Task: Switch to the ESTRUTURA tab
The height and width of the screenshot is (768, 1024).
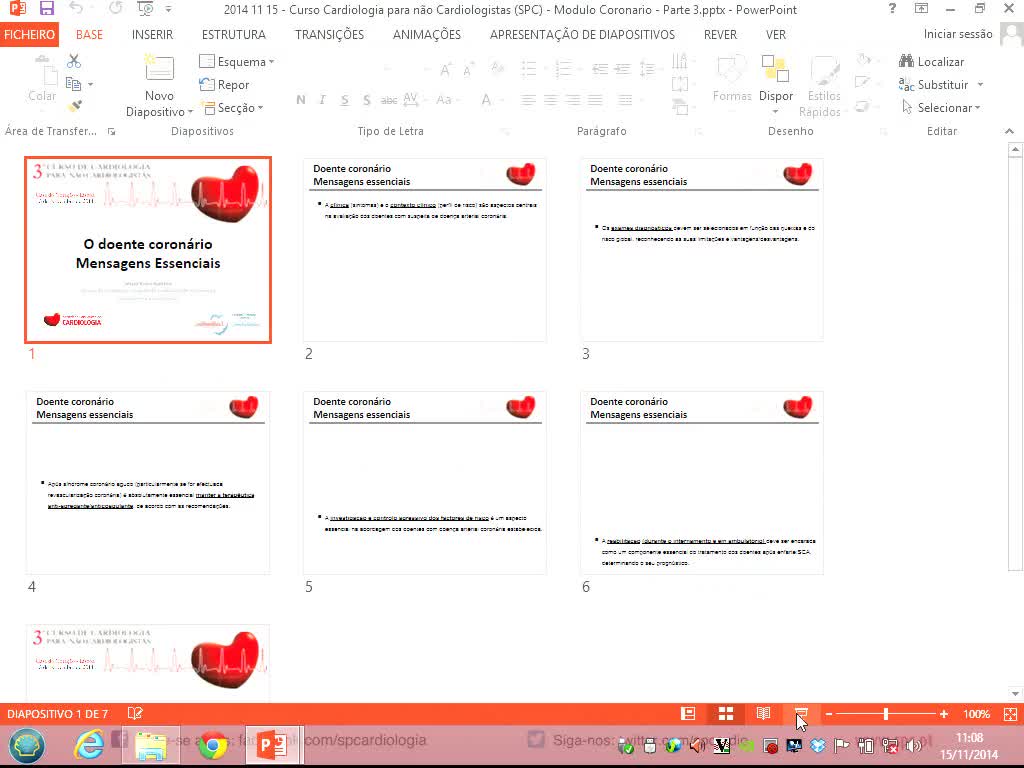Action: (234, 35)
